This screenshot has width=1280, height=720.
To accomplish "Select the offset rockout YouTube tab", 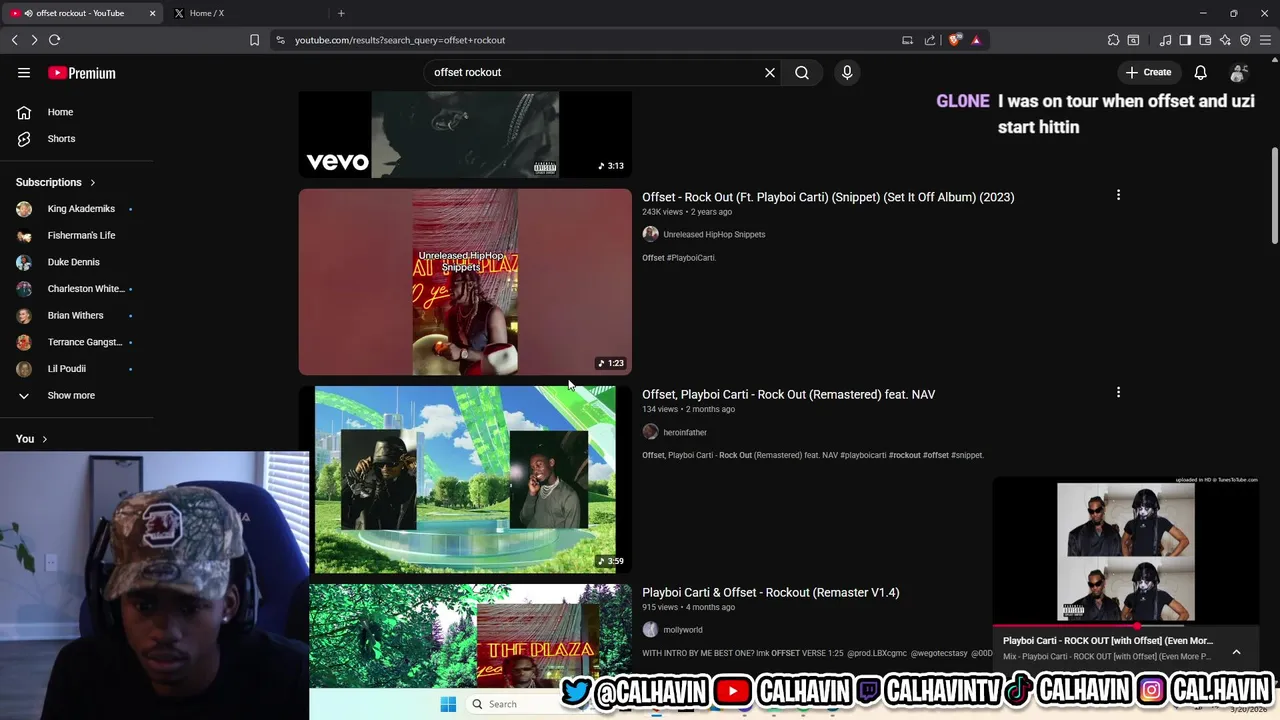I will [80, 13].
